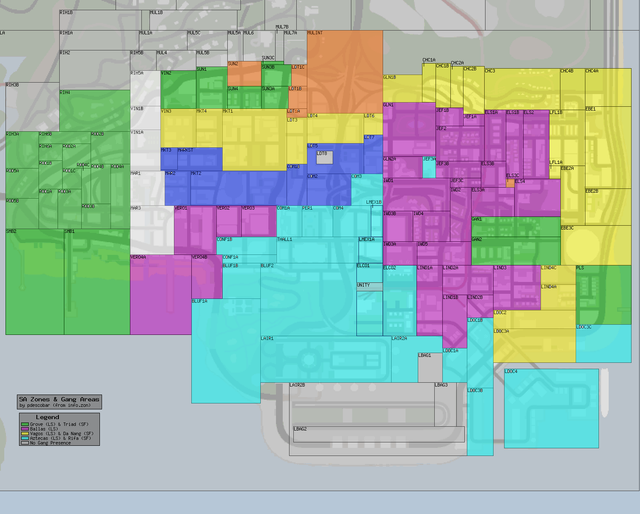Image resolution: width=640 pixels, height=514 pixels.
Task: Click the 'No Gang Presence' legend label
Action: pos(51,443)
